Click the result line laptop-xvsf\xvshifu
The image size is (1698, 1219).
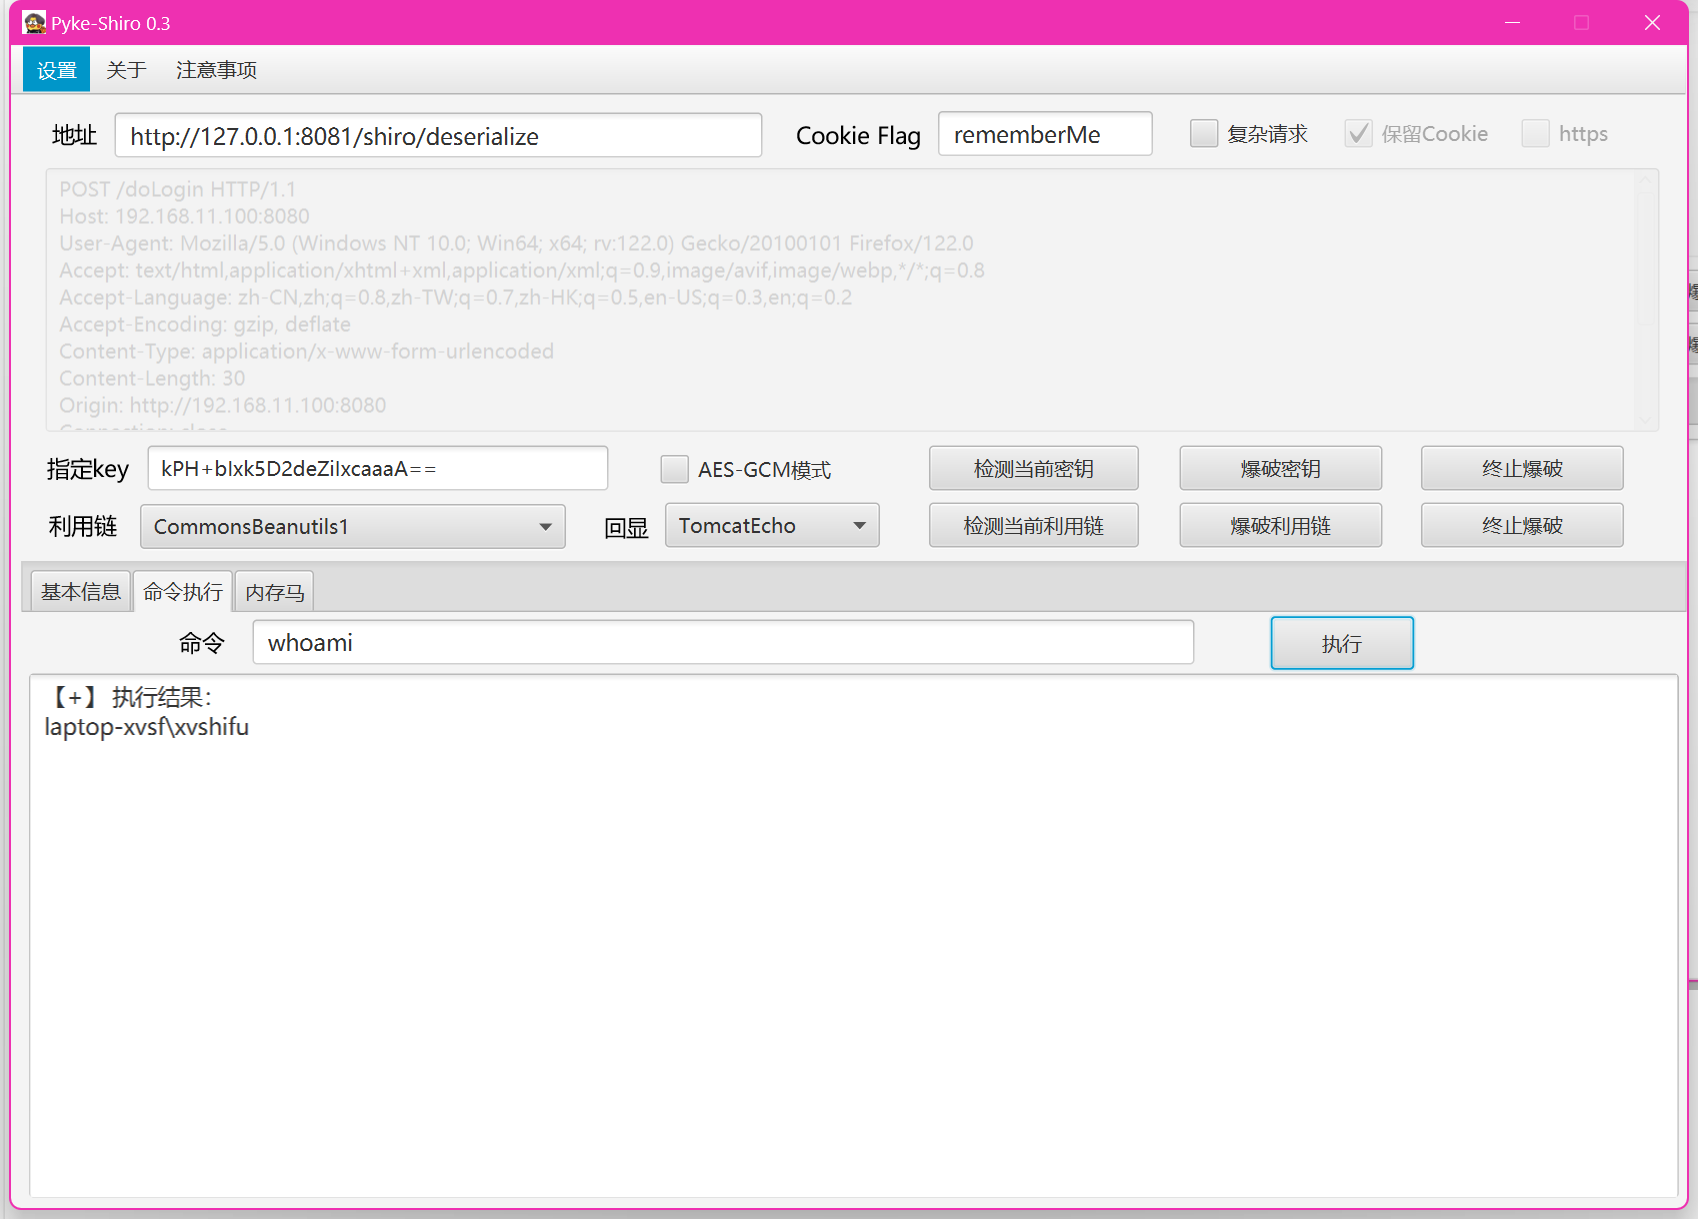pyautogui.click(x=147, y=727)
